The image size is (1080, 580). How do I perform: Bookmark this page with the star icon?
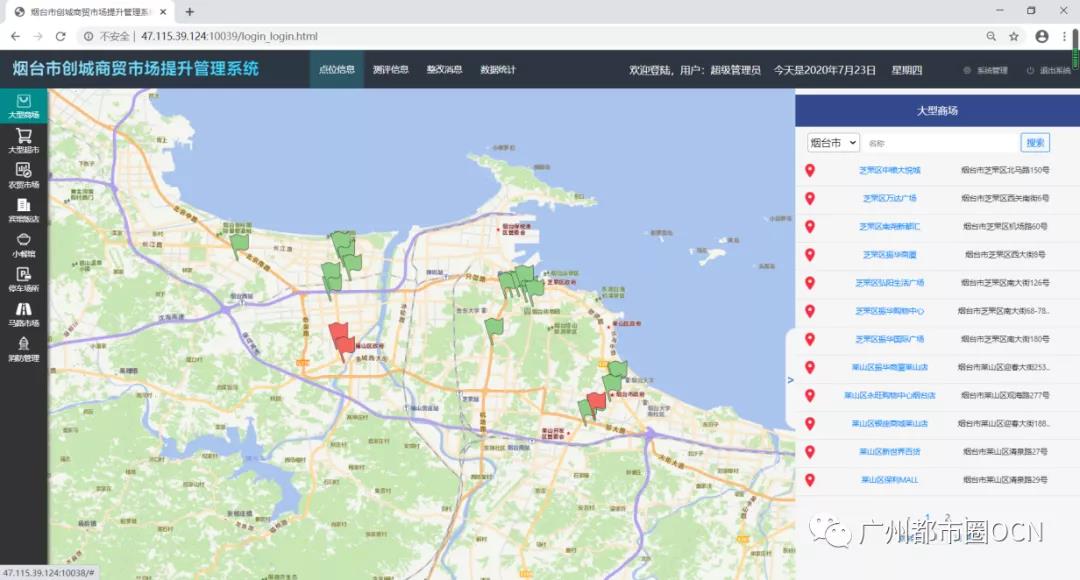[x=1014, y=37]
